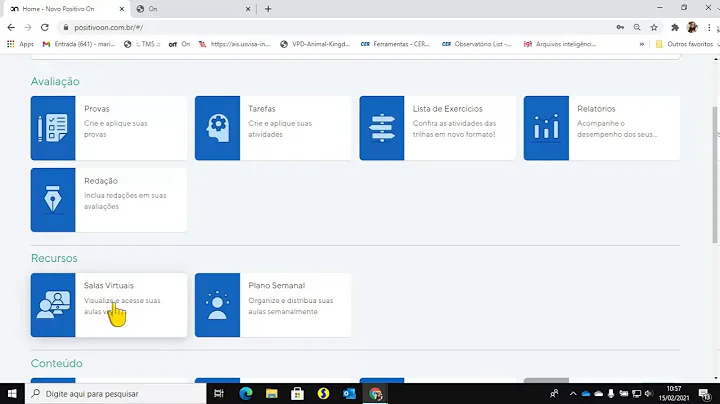Switch to the second 'On' tab
Image resolution: width=720 pixels, height=404 pixels.
tap(193, 9)
